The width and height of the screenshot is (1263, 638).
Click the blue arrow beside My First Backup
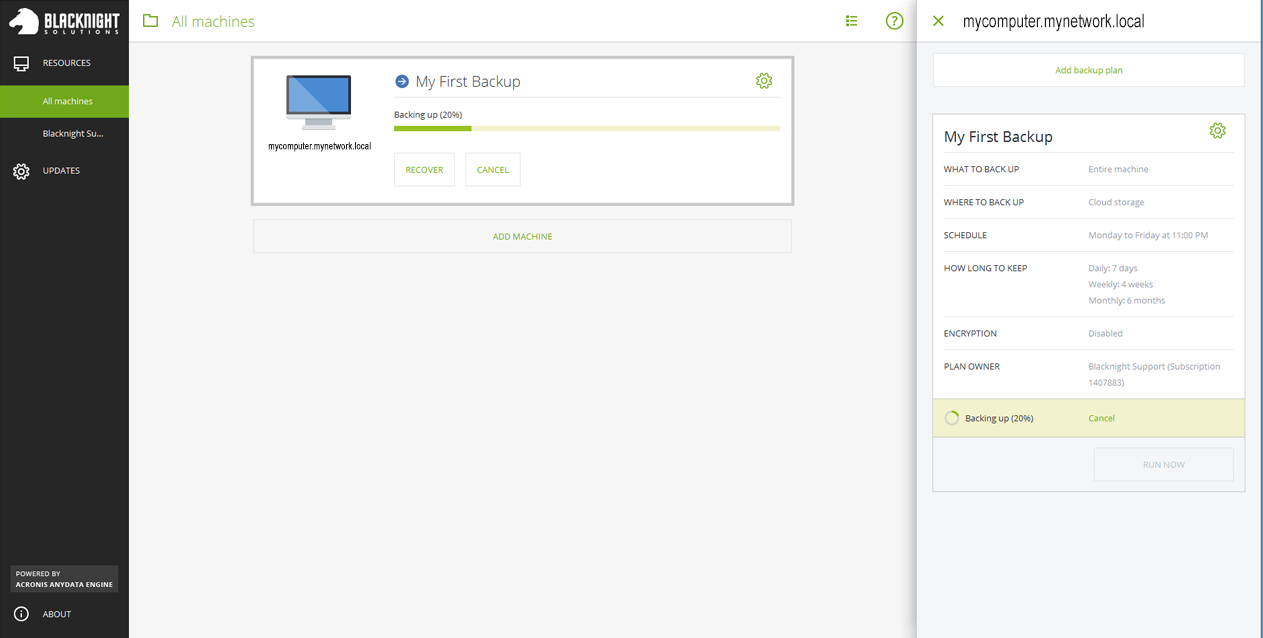(402, 82)
